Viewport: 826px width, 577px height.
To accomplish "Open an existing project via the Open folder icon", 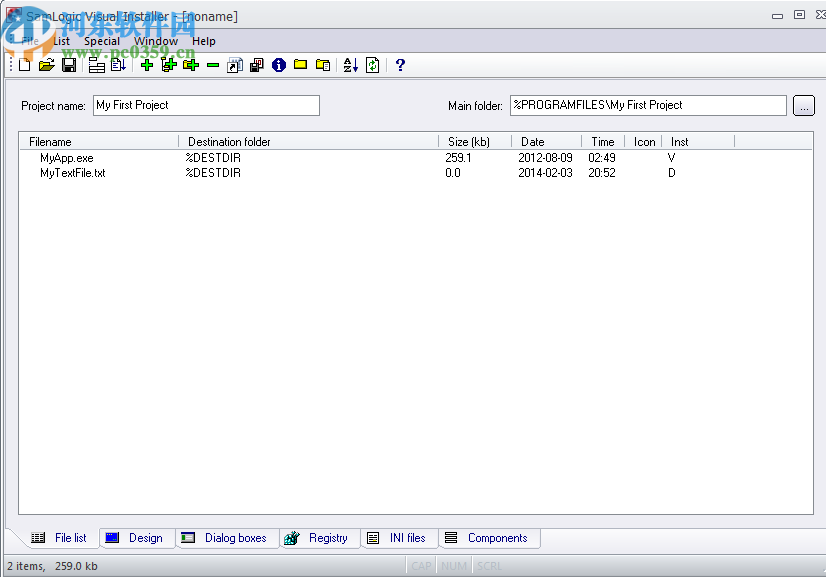I will coord(47,65).
